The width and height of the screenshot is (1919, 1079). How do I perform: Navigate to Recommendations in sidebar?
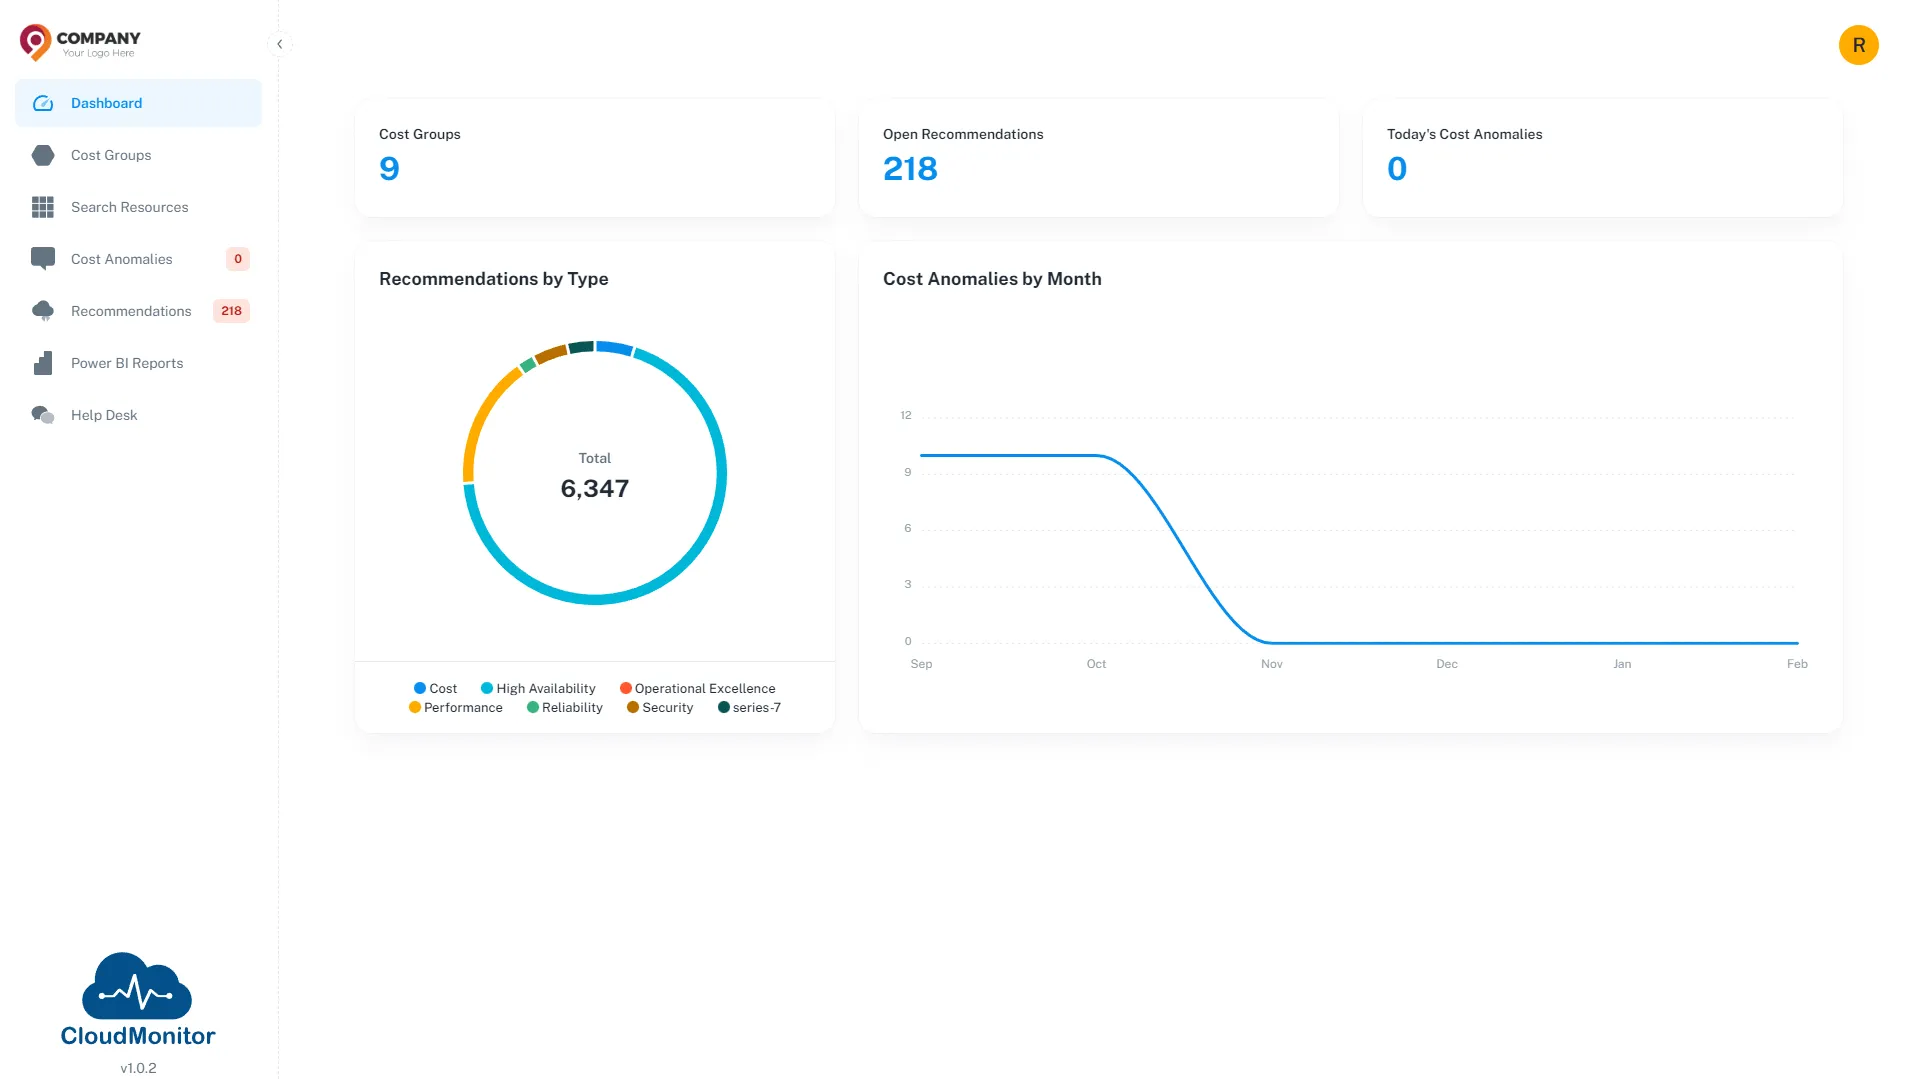point(138,311)
